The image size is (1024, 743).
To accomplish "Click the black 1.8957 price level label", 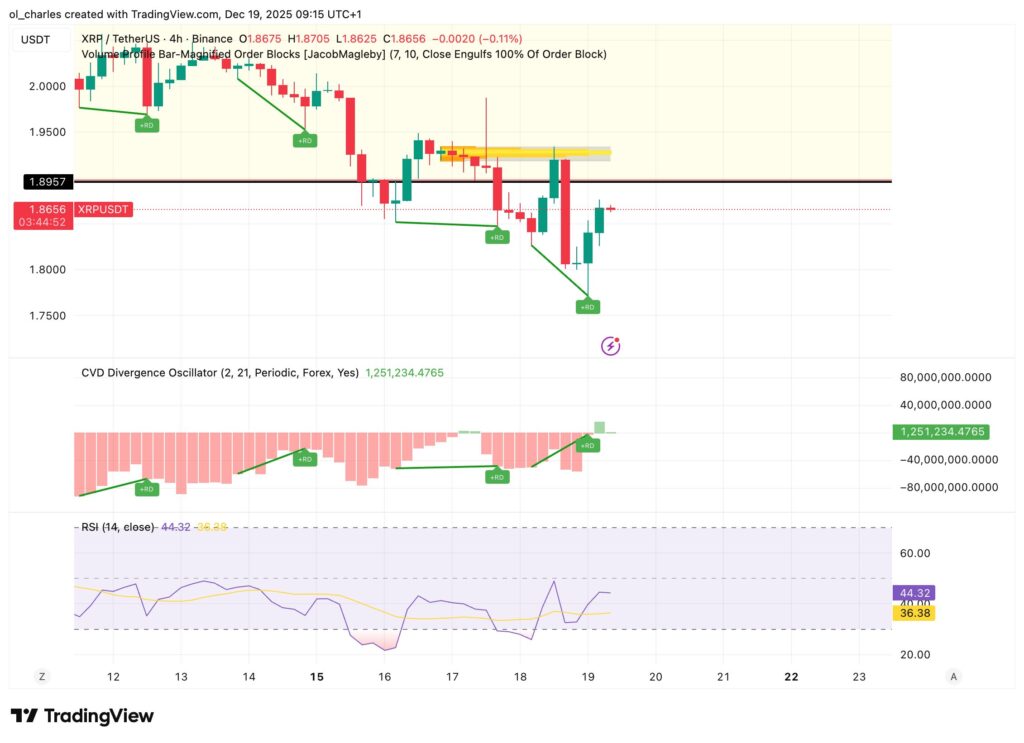I will tap(47, 182).
